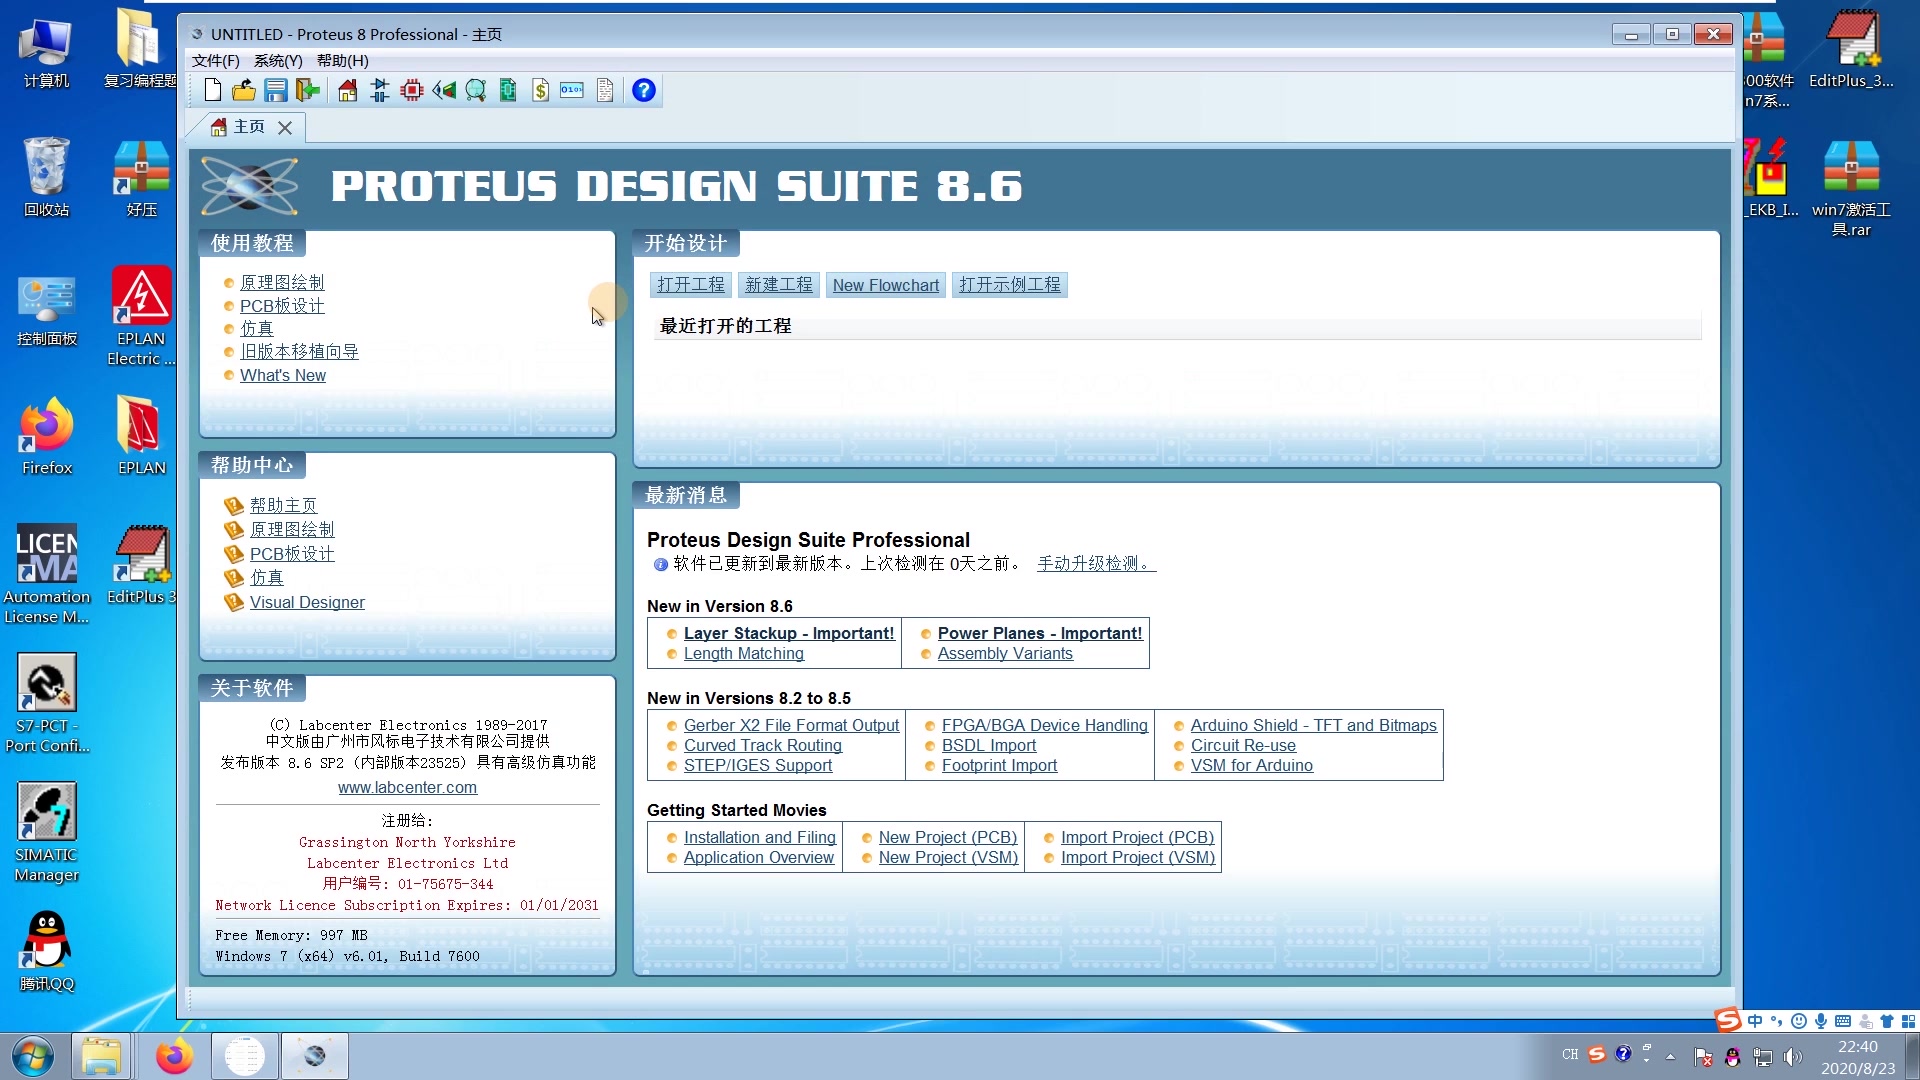Open the FPGA/BGA Device Handling link
Image resolution: width=1920 pixels, height=1080 pixels.
(x=1045, y=725)
